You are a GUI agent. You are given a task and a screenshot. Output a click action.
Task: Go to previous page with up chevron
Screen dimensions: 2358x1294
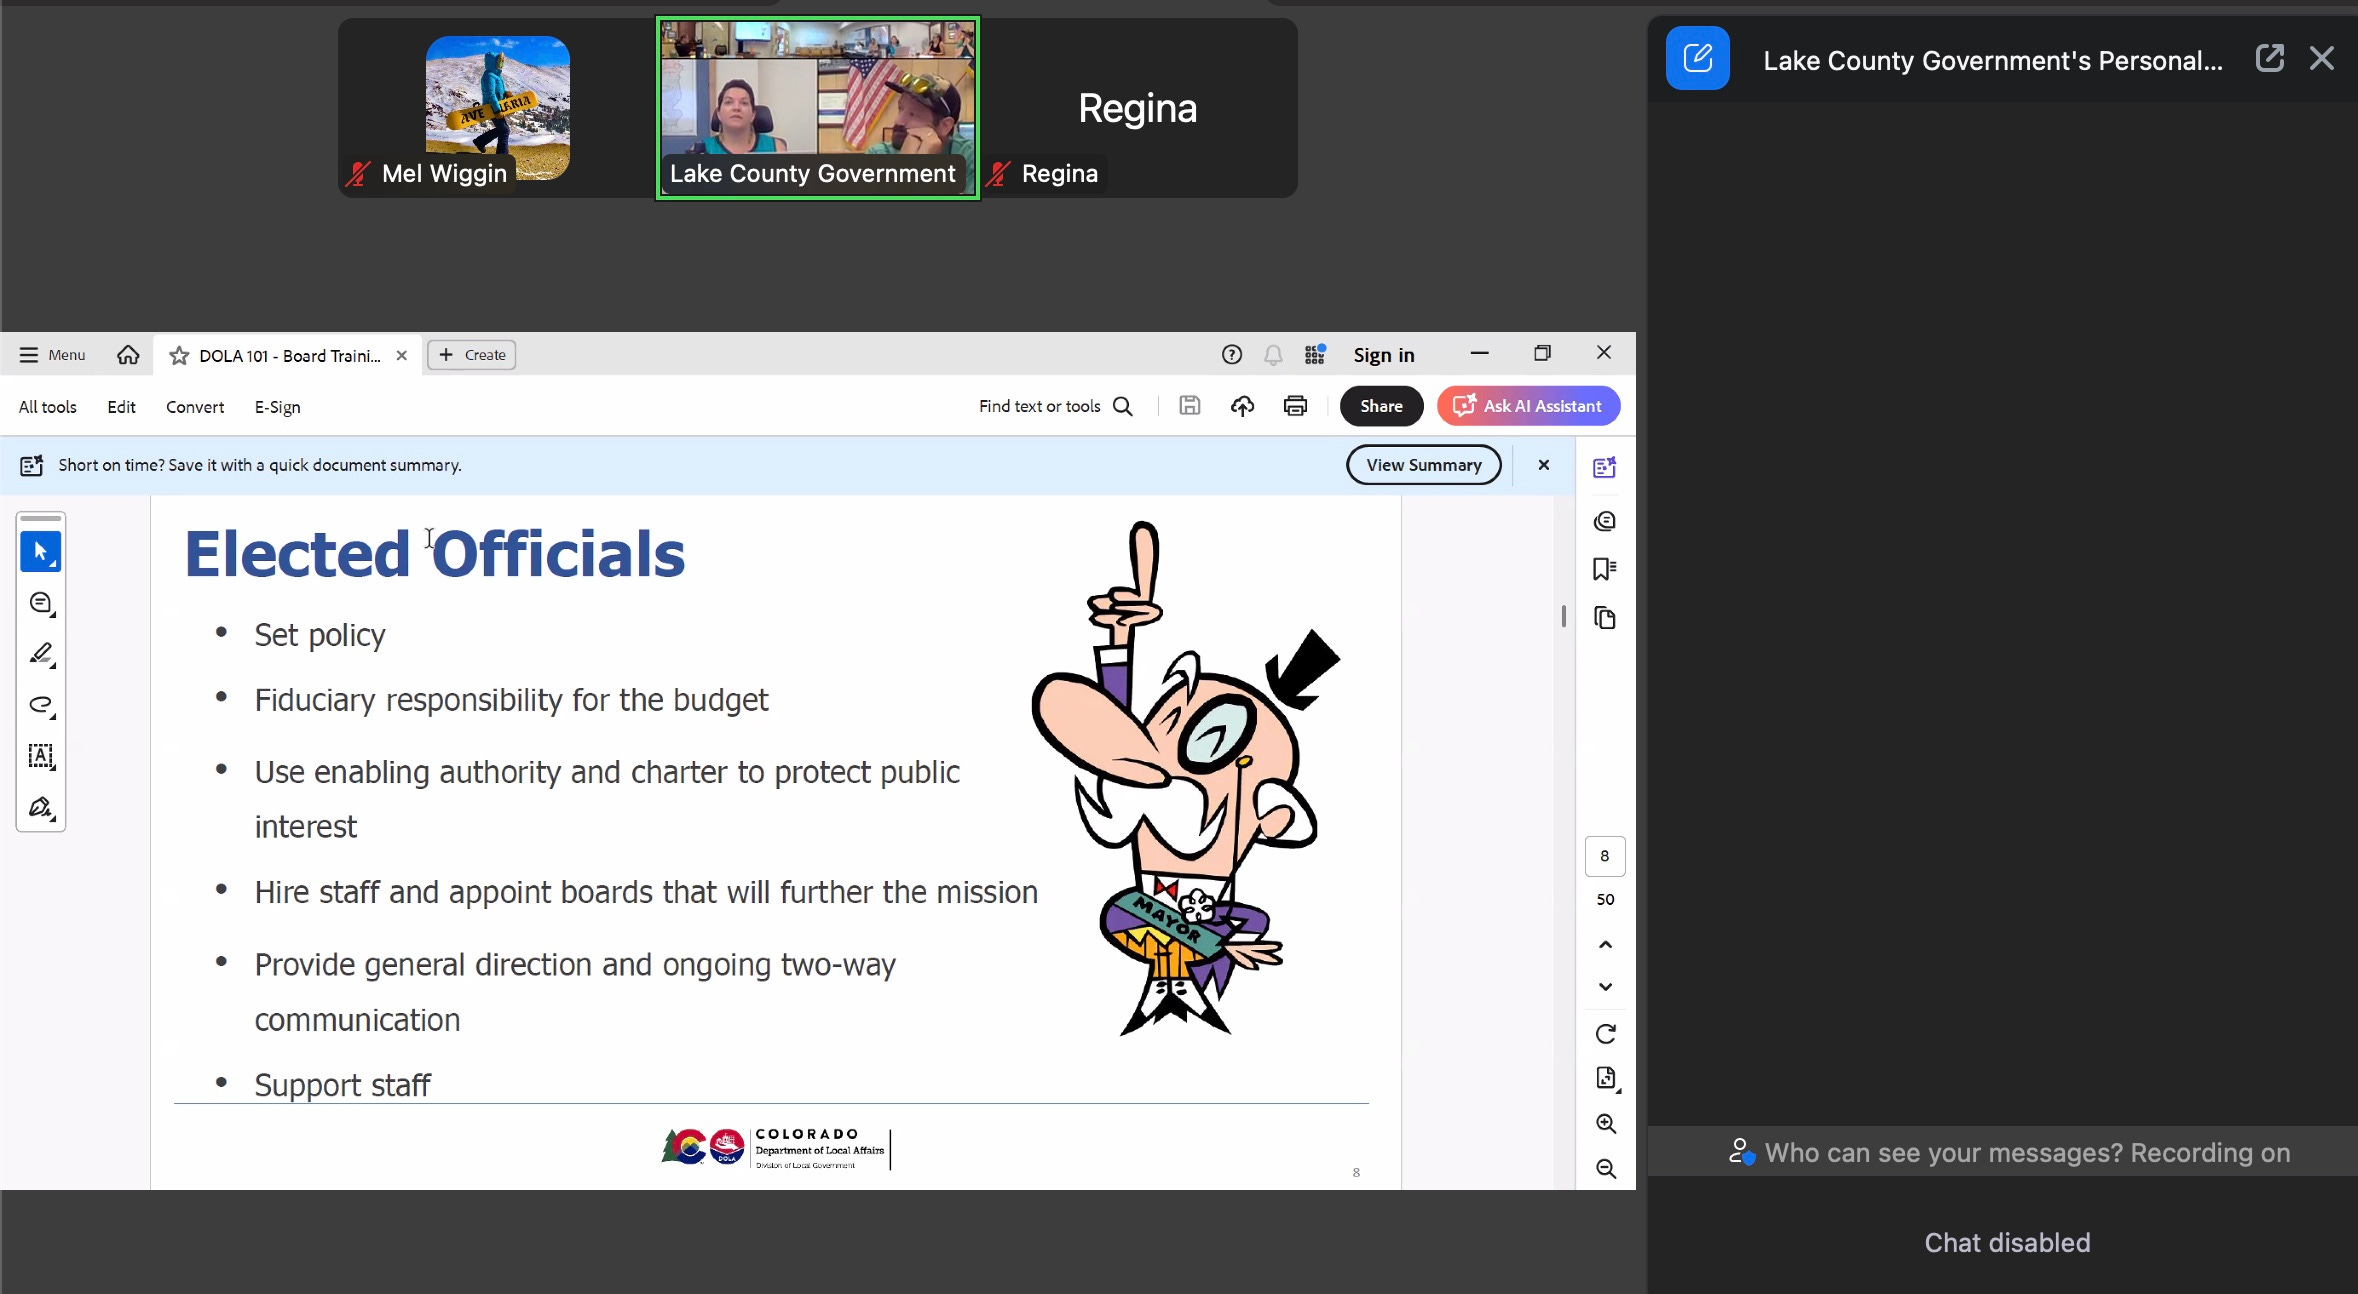click(1605, 944)
